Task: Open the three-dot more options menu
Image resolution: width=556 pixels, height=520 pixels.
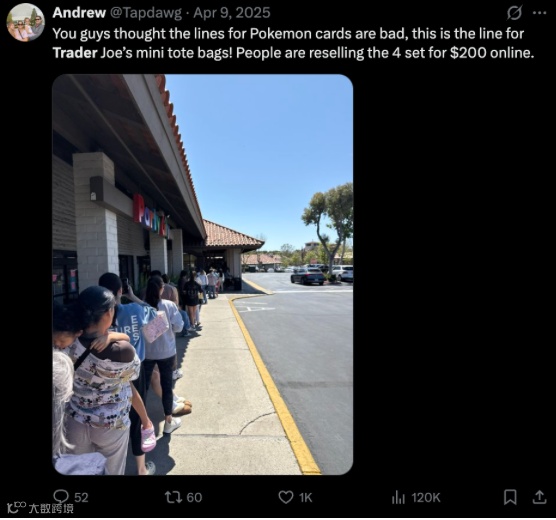Action: 539,13
